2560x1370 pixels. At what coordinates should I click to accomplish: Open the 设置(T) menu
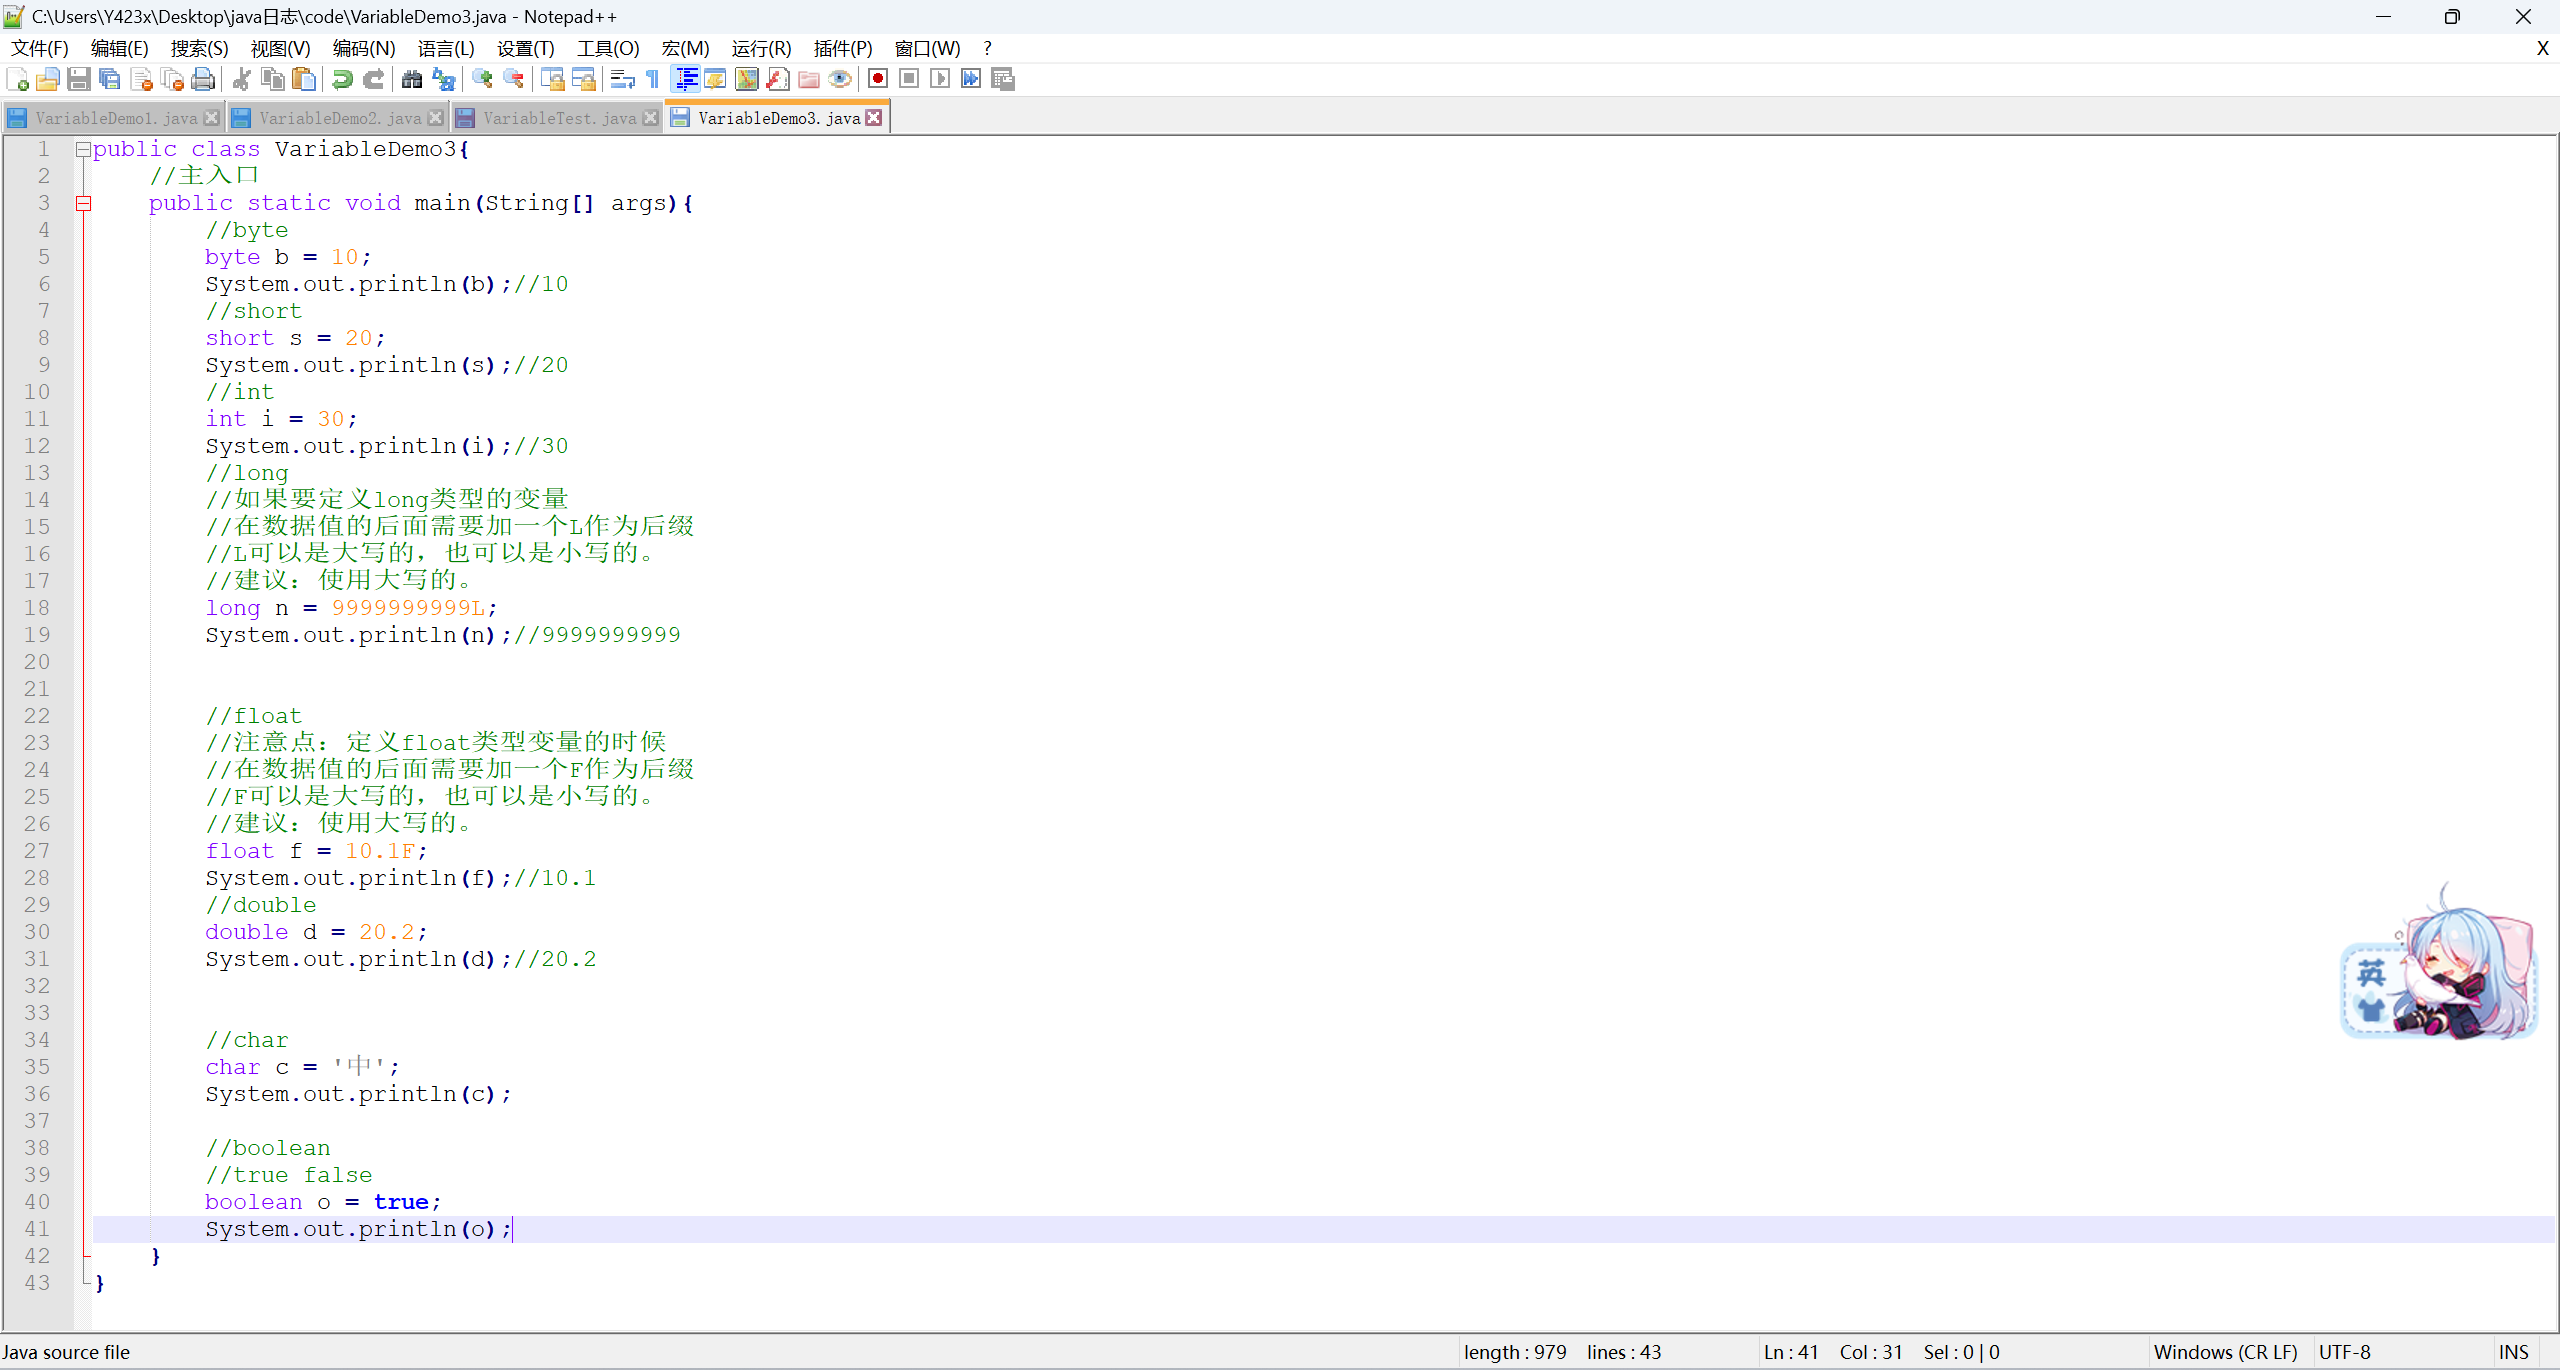[x=526, y=49]
